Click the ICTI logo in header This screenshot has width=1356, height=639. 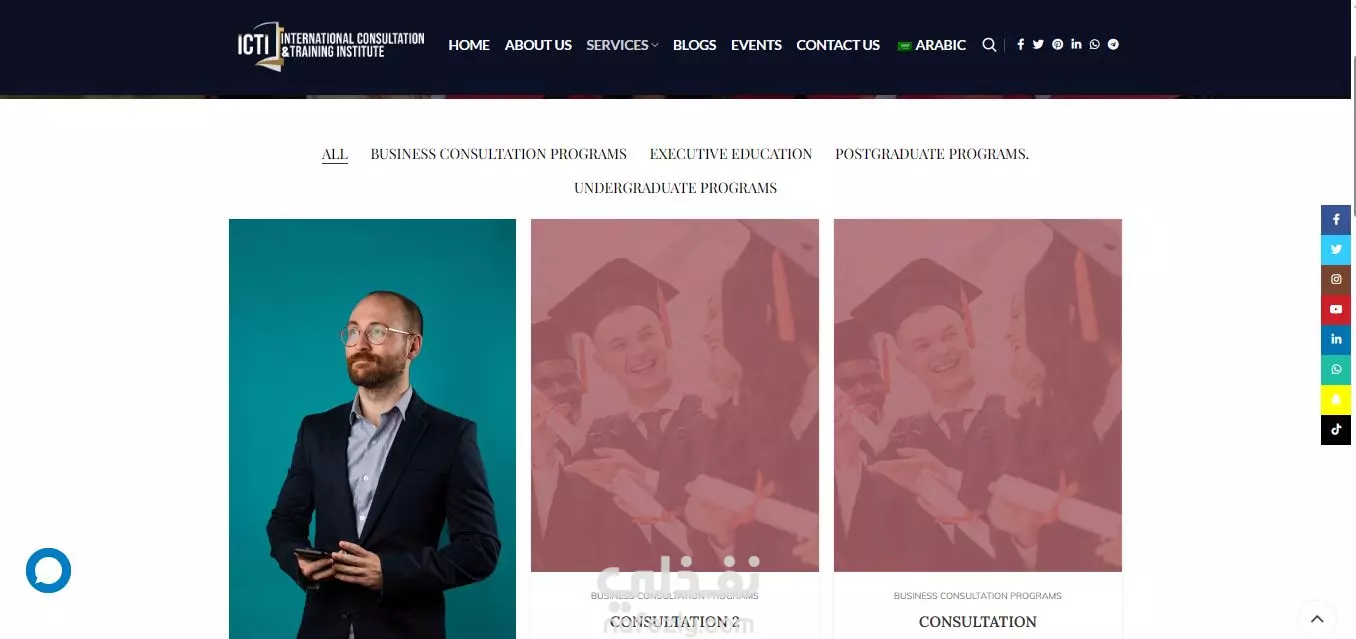pyautogui.click(x=331, y=46)
